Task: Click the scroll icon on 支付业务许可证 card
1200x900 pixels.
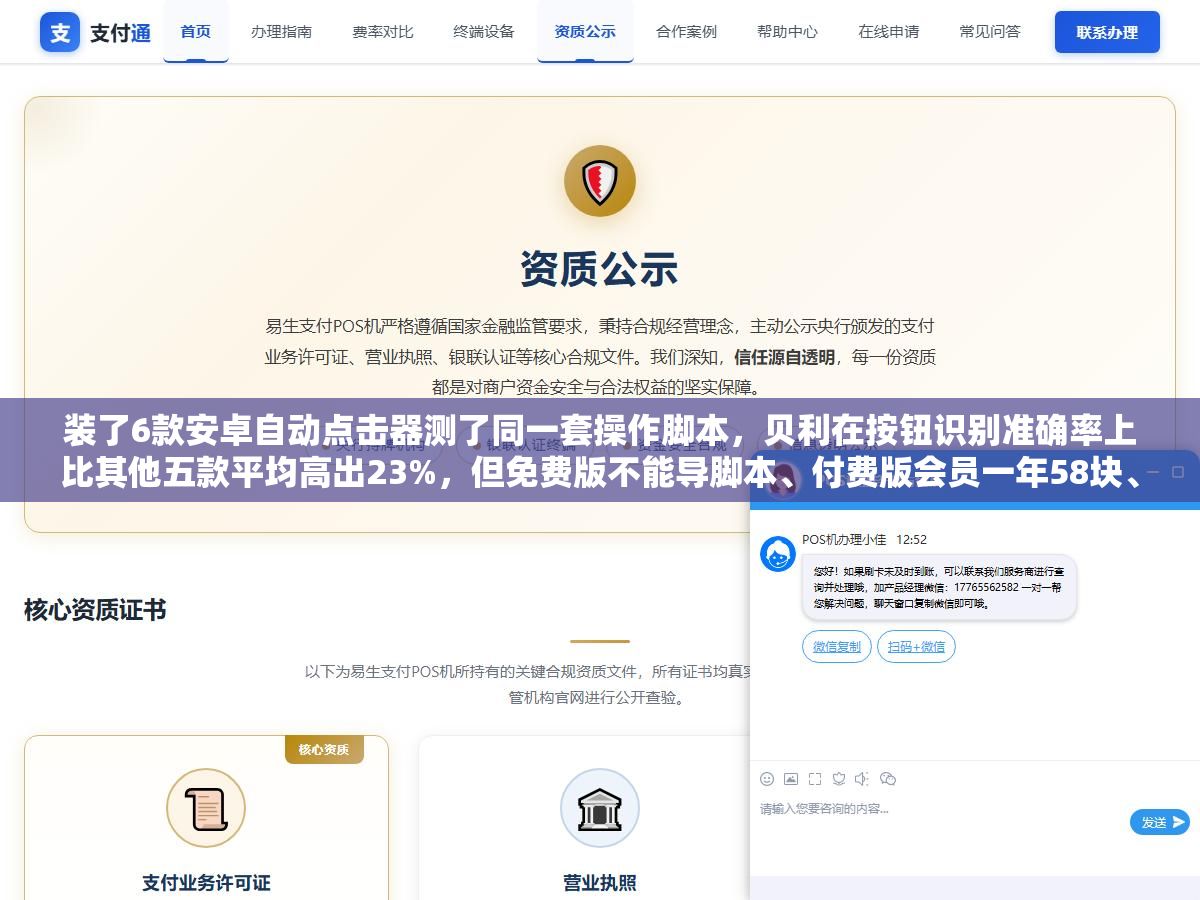Action: [x=206, y=808]
